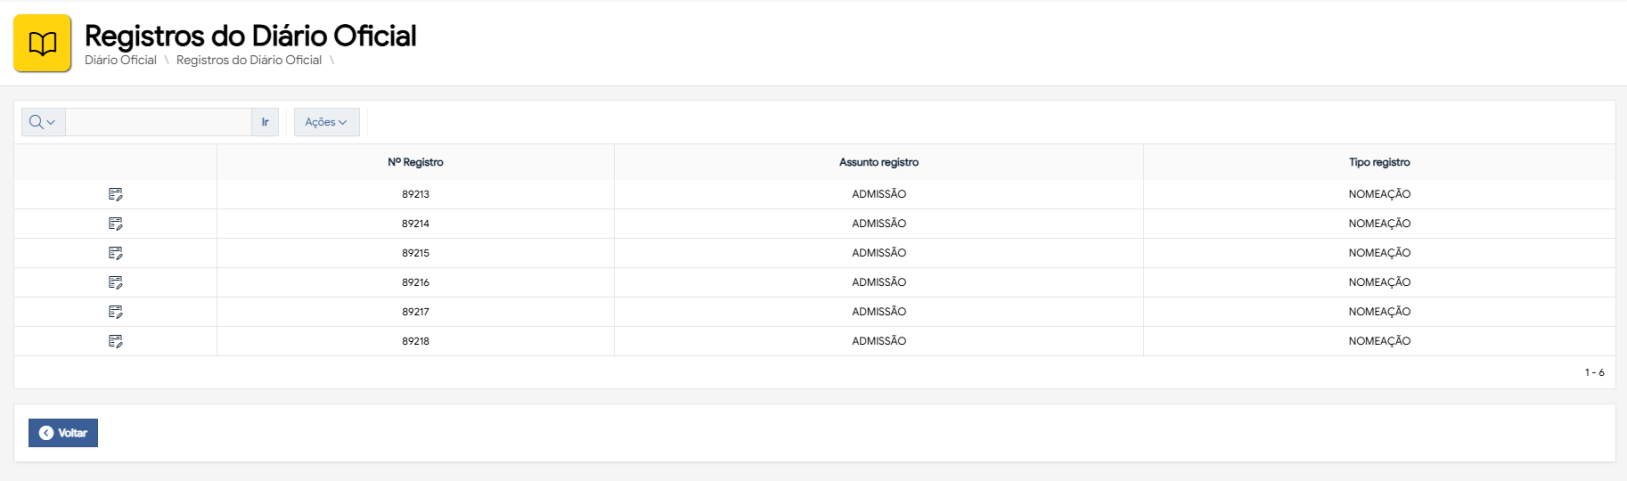Select the 89213 record number cell
The width and height of the screenshot is (1627, 481).
(x=415, y=194)
